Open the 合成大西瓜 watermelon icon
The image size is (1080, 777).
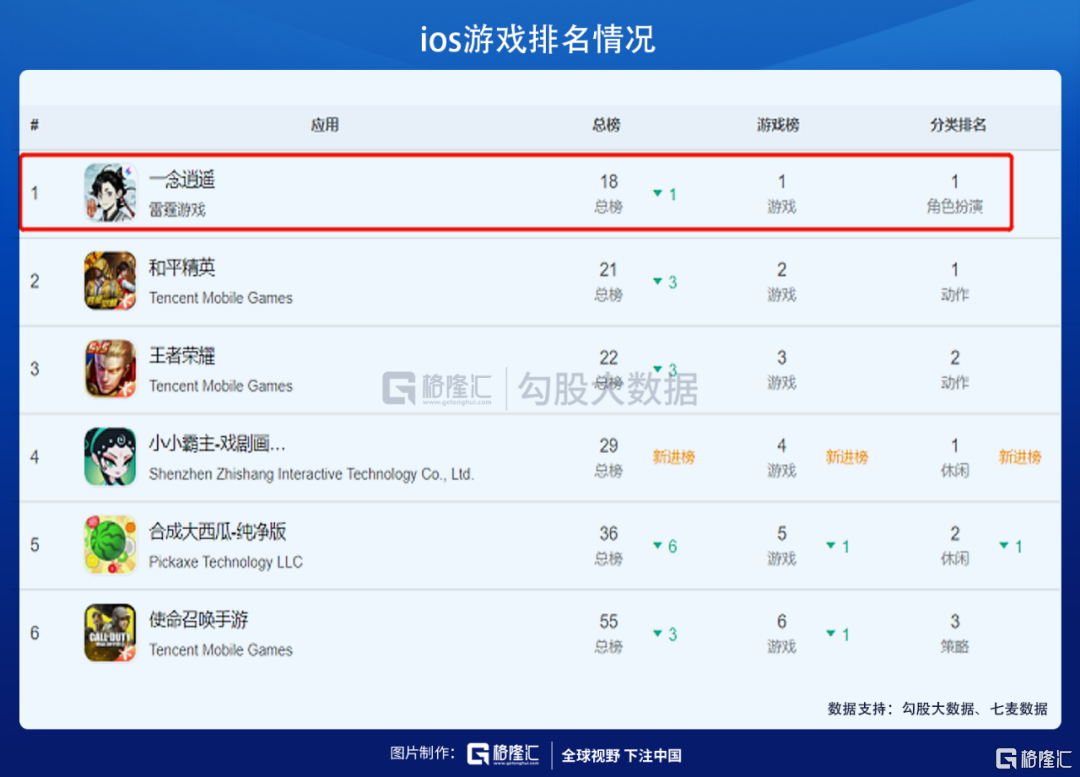click(110, 545)
